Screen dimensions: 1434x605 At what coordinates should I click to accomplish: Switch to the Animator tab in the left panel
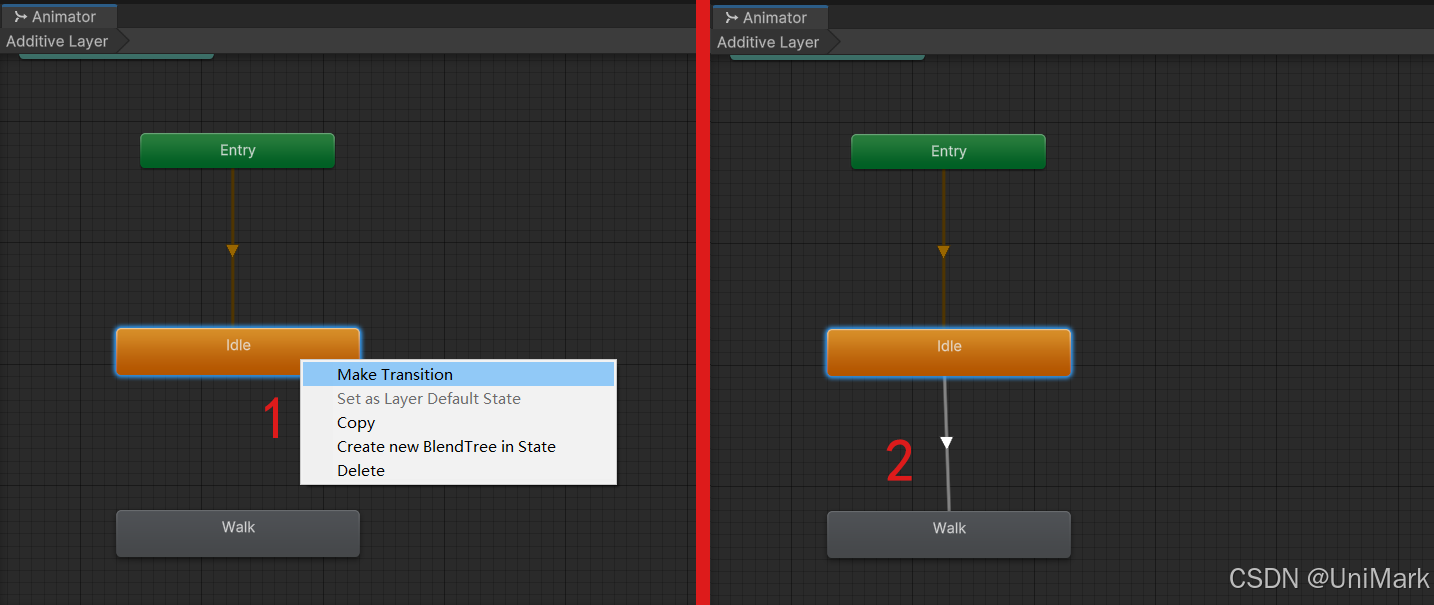coord(59,17)
